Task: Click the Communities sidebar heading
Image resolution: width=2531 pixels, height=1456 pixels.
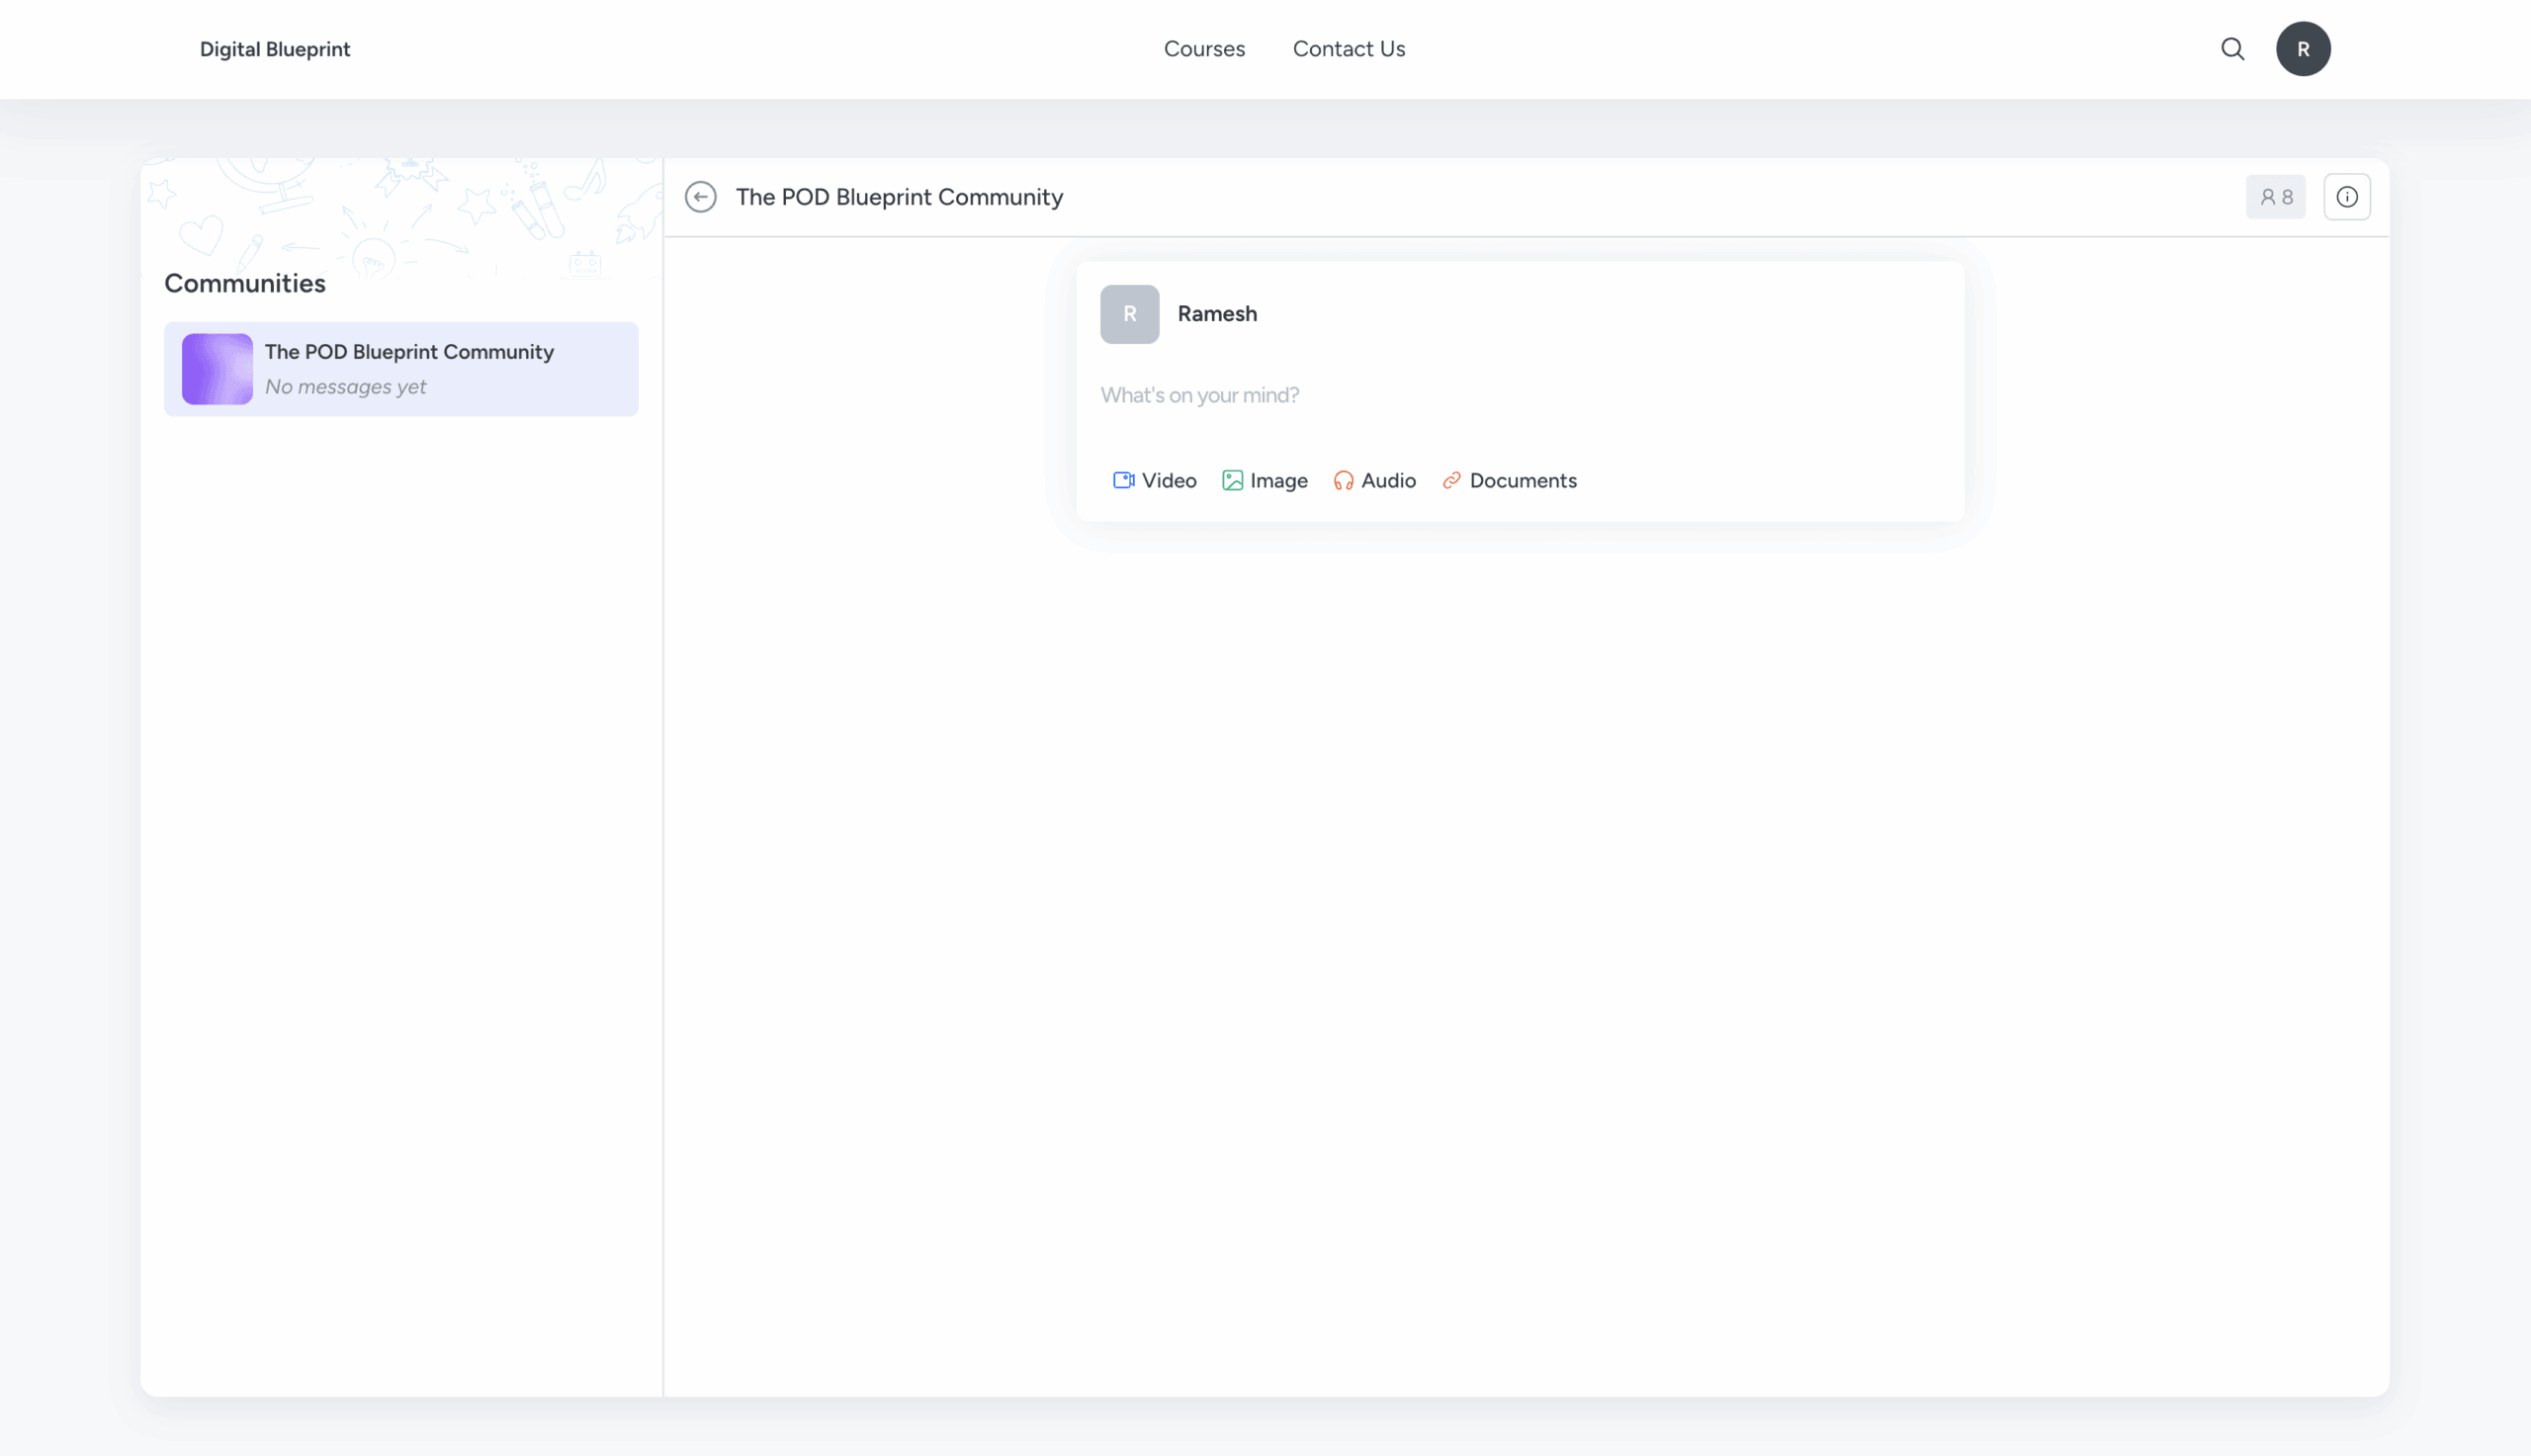Action: (245, 284)
